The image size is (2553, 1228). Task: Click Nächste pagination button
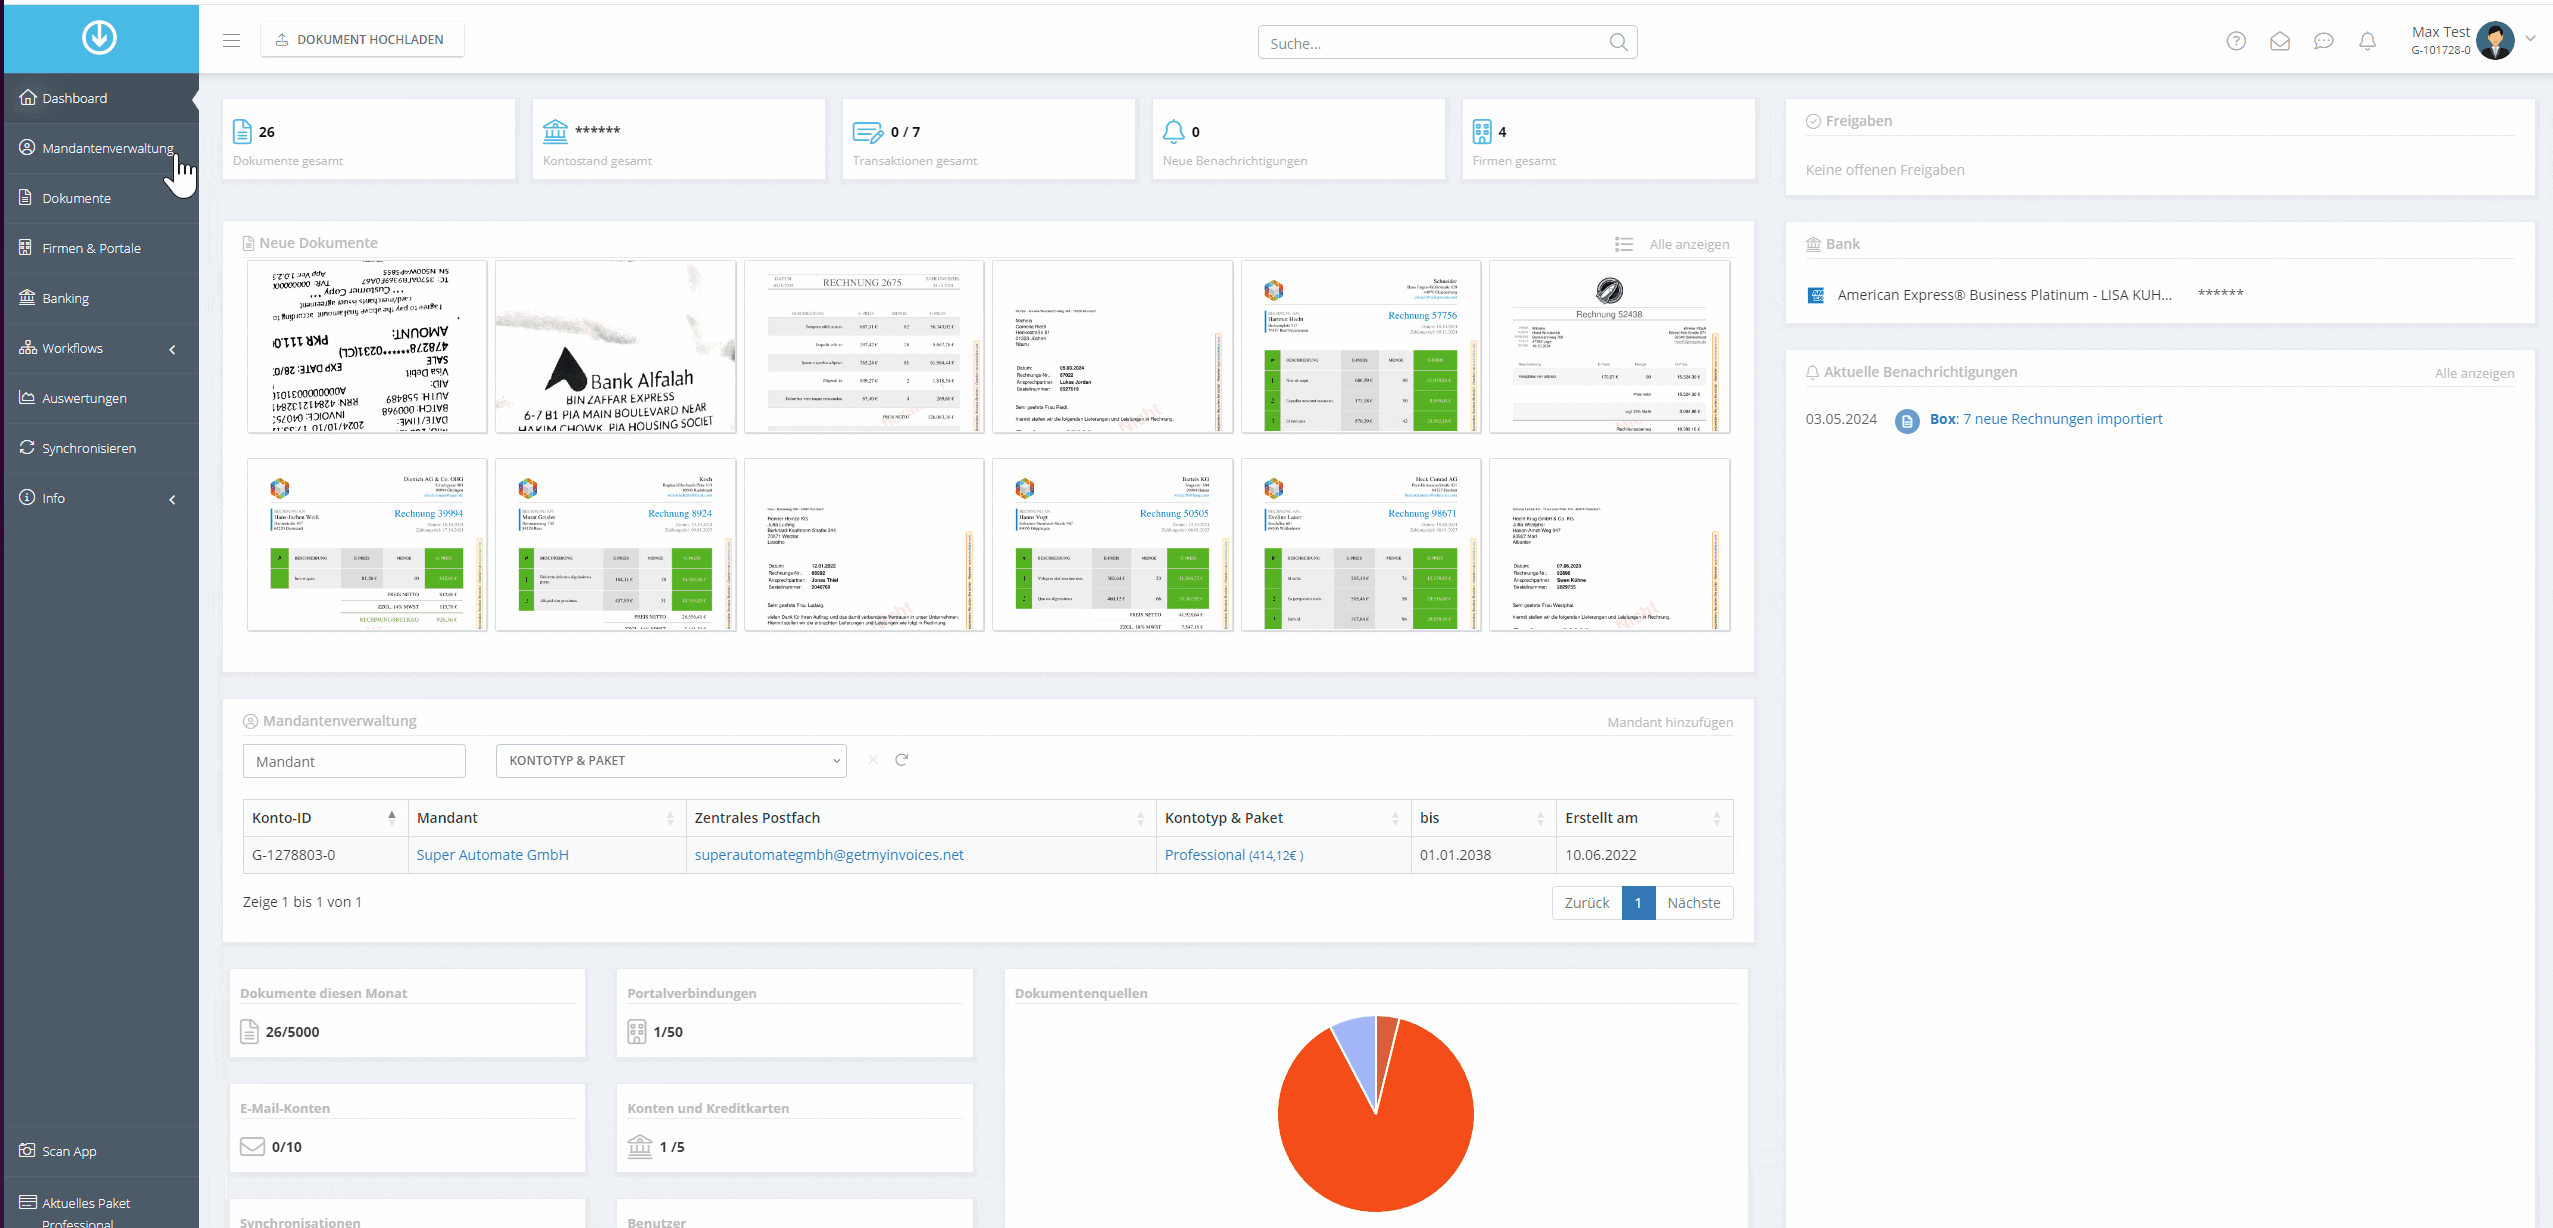[1693, 903]
